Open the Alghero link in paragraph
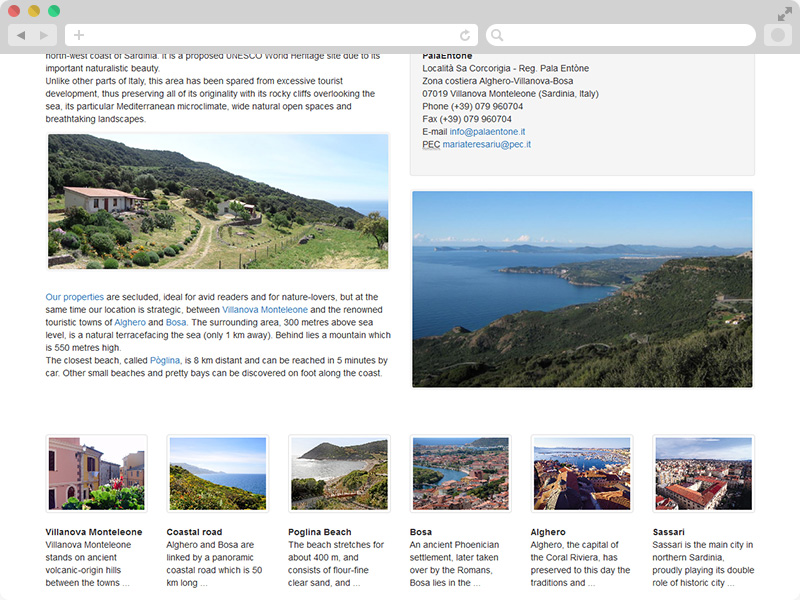The image size is (800, 600). pyautogui.click(x=130, y=322)
